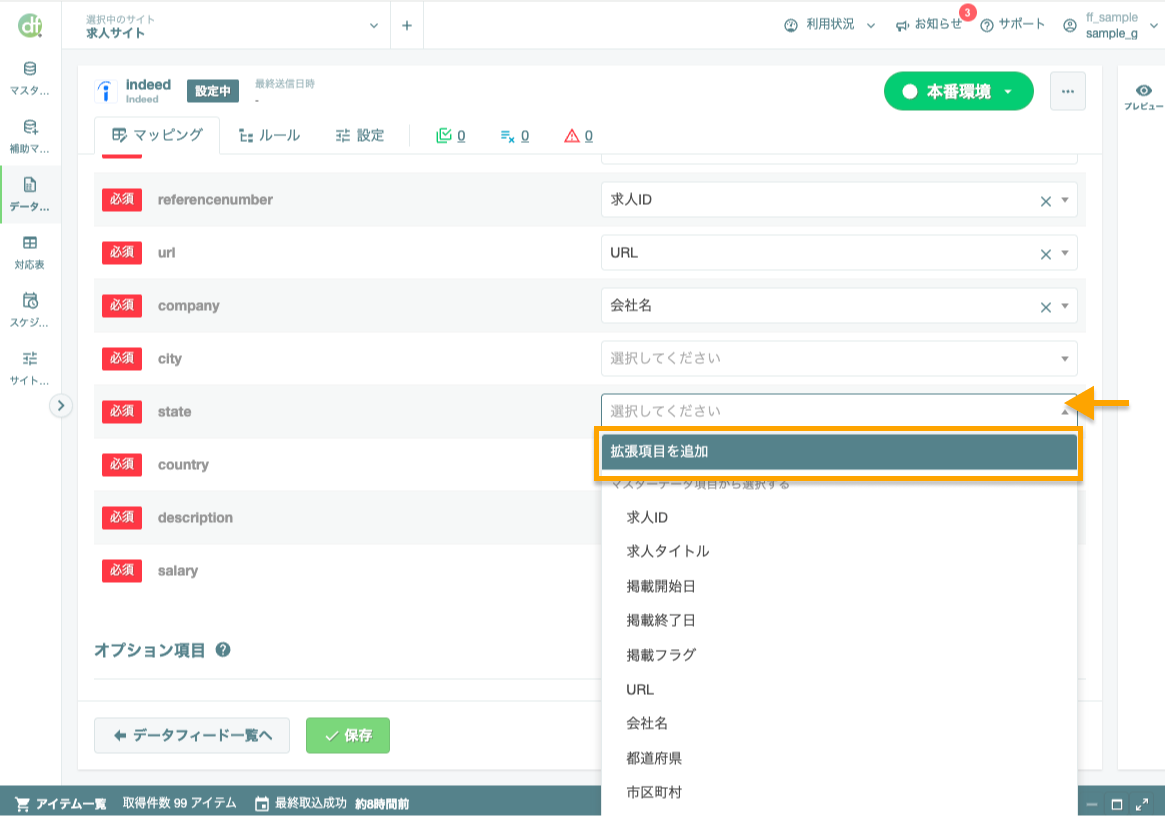
Task: Open the 利用状況 menu
Action: [830, 25]
